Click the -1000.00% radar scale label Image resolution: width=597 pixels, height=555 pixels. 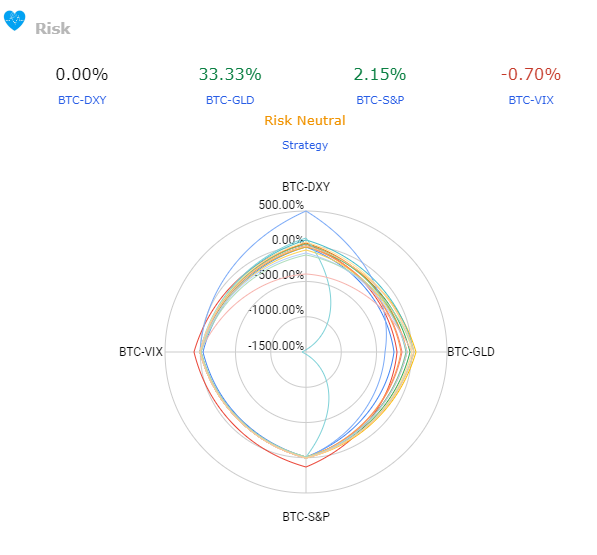(x=276, y=309)
